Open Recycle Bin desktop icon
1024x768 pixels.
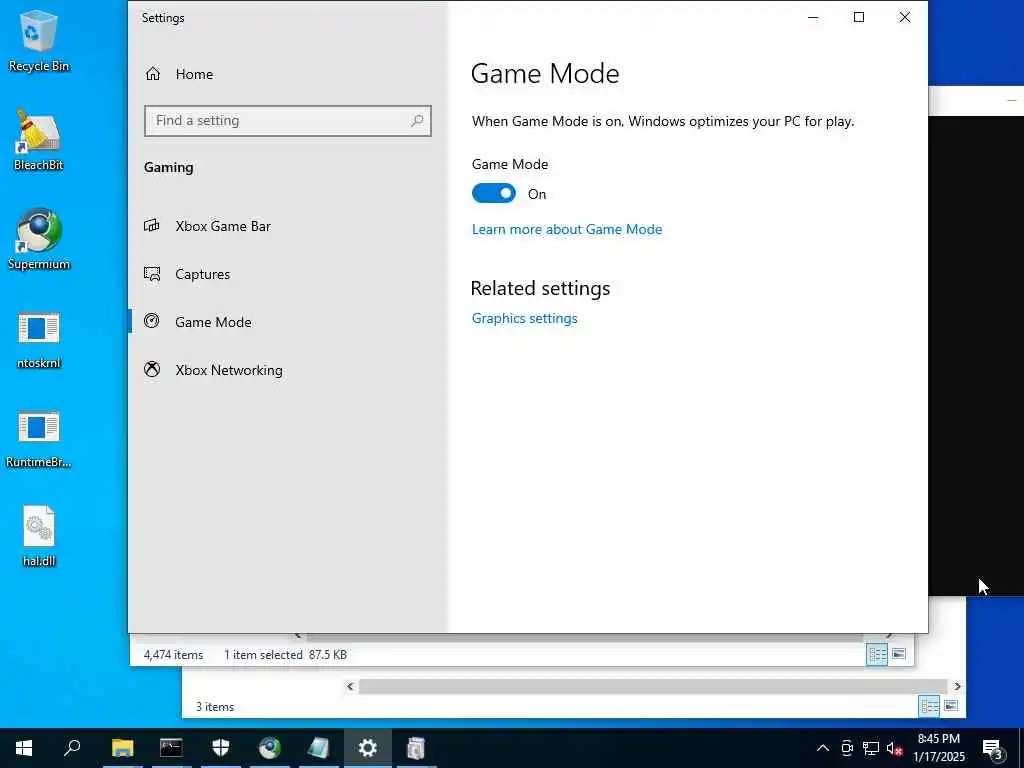click(x=39, y=41)
